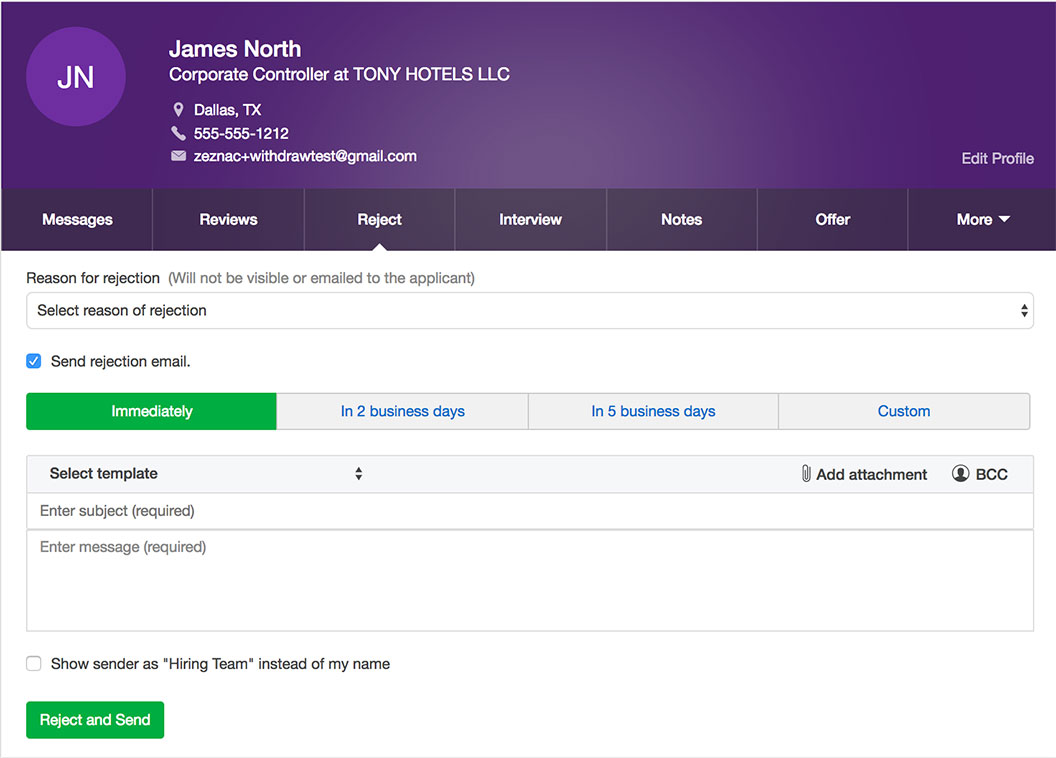This screenshot has width=1056, height=758.
Task: Uncheck the Send rejection email checkbox
Action: pos(34,361)
